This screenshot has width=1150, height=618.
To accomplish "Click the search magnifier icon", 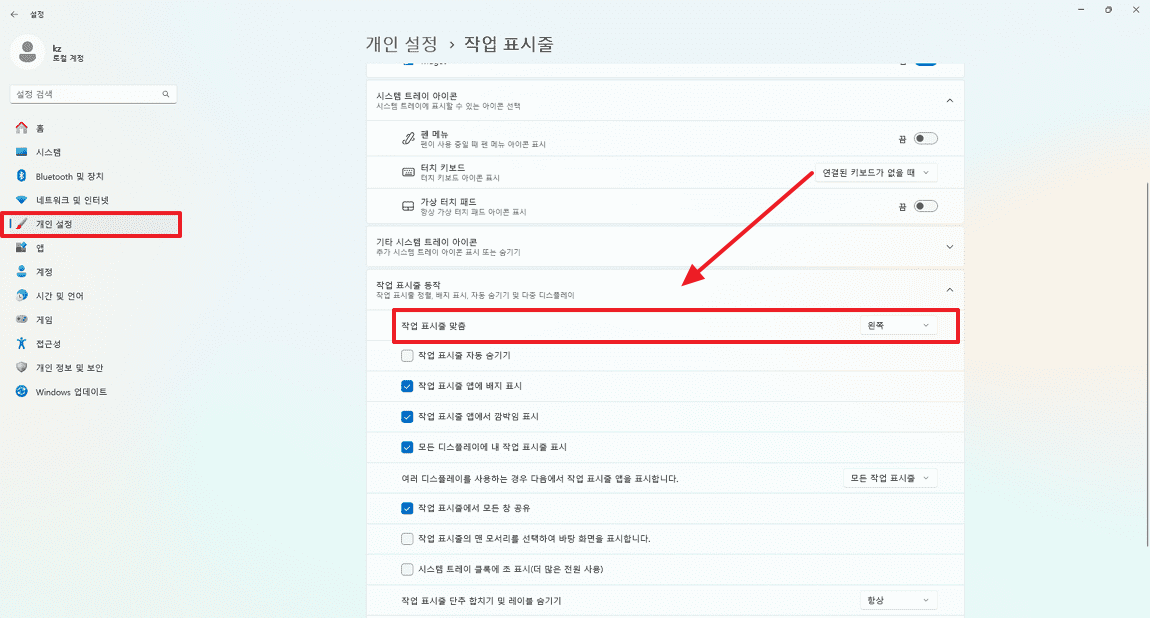I will pos(166,94).
